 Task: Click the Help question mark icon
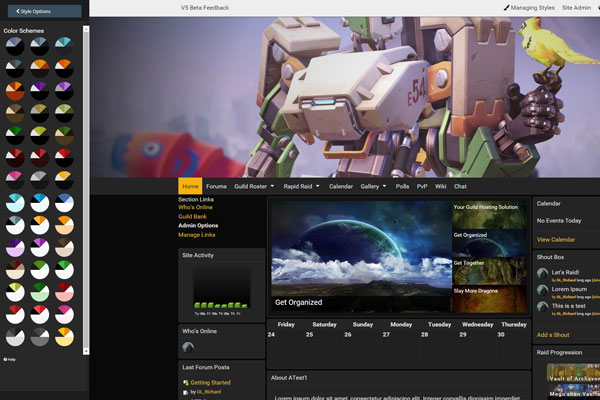tap(5, 359)
